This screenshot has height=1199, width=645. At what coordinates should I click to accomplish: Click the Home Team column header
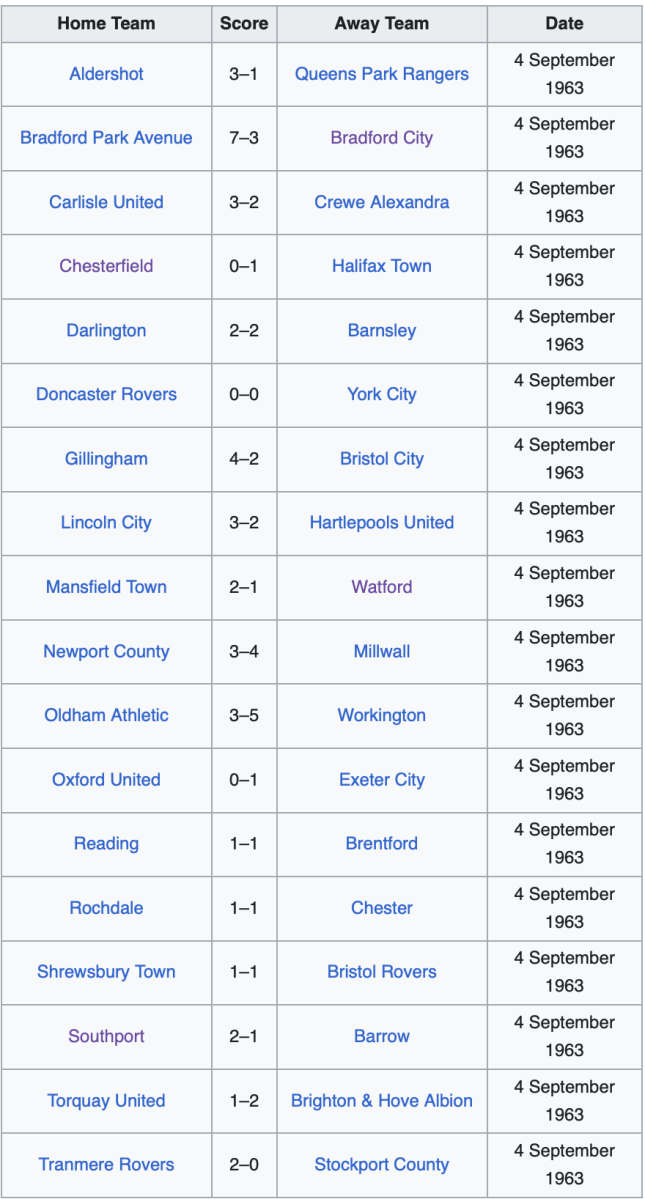[106, 24]
